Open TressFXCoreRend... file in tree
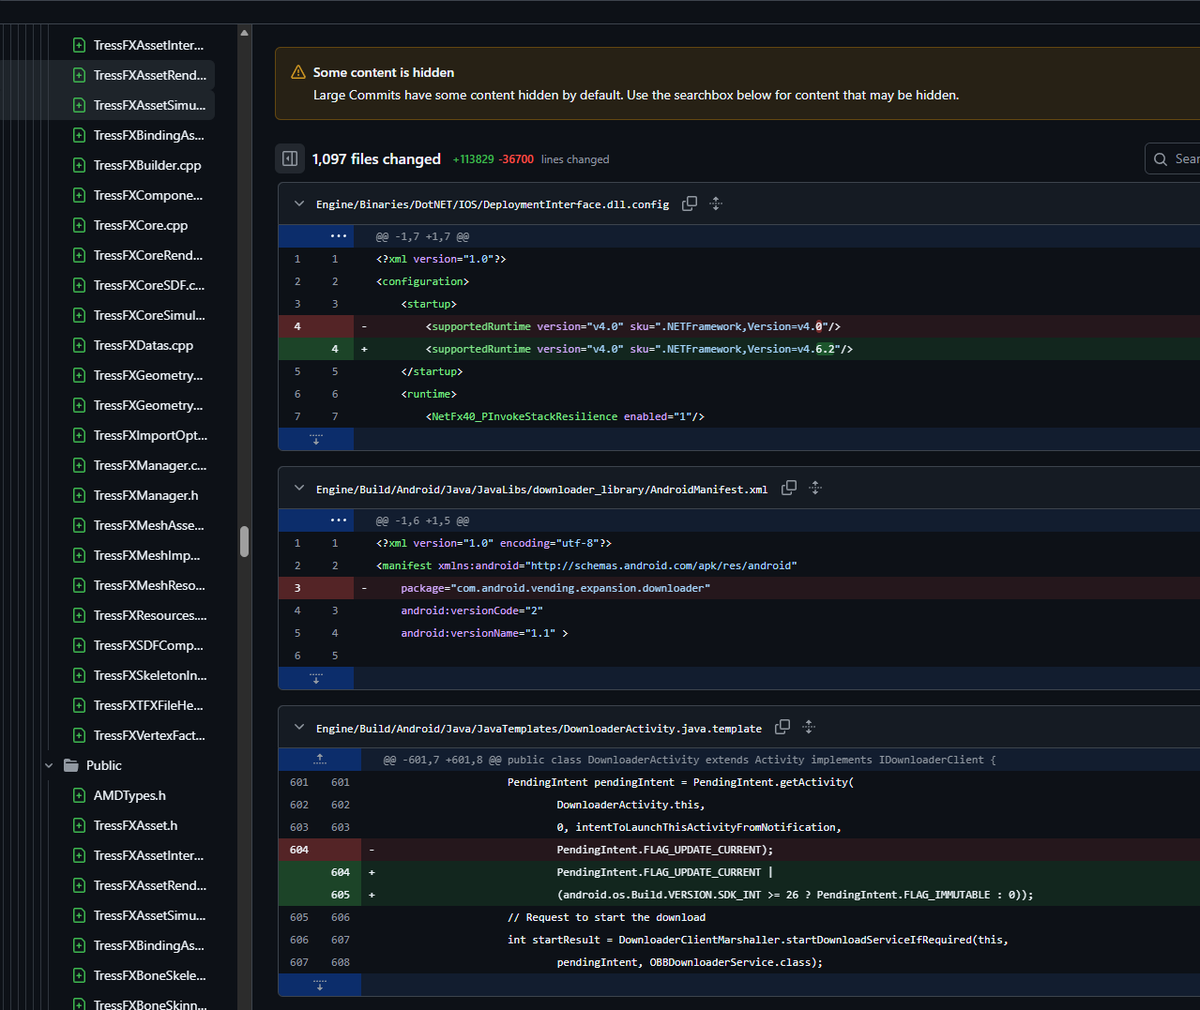This screenshot has height=1010, width=1200. coord(148,255)
